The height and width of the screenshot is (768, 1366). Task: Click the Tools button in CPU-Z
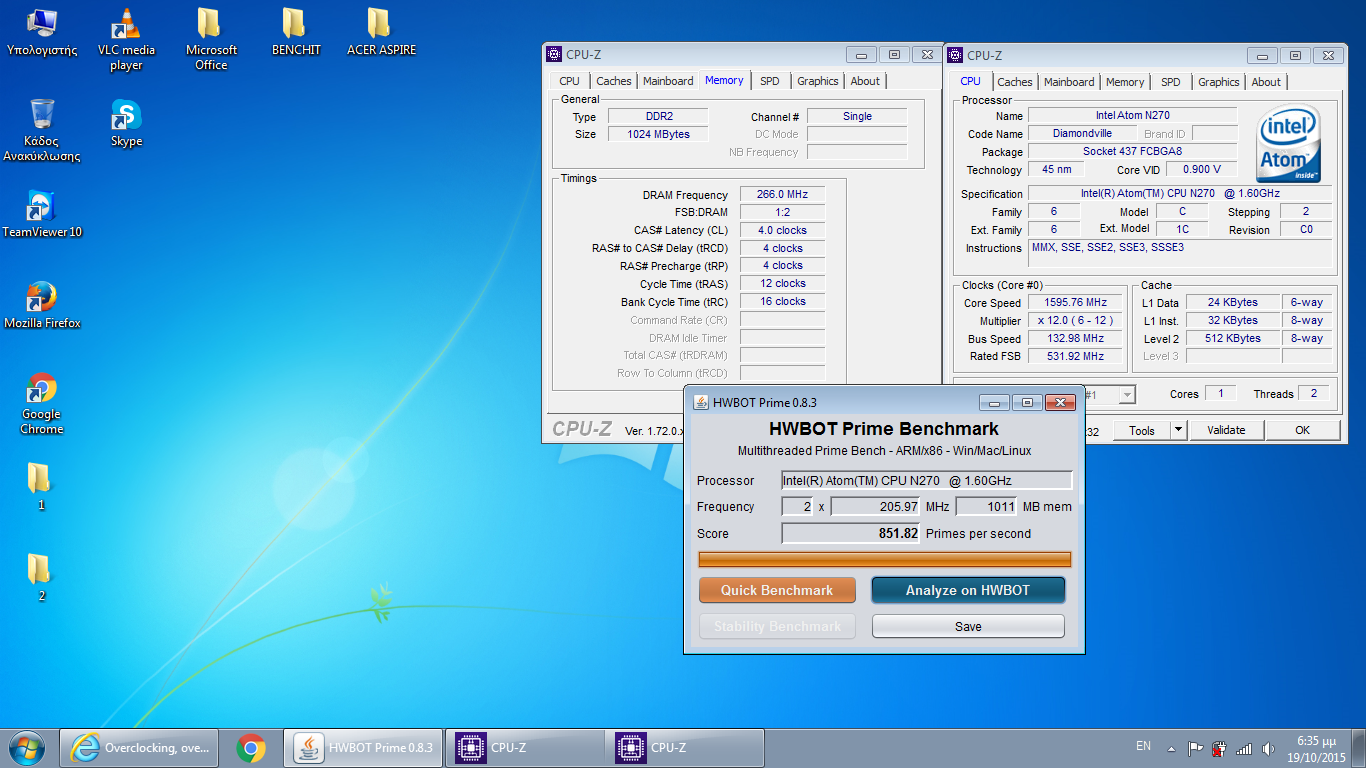[x=1142, y=430]
